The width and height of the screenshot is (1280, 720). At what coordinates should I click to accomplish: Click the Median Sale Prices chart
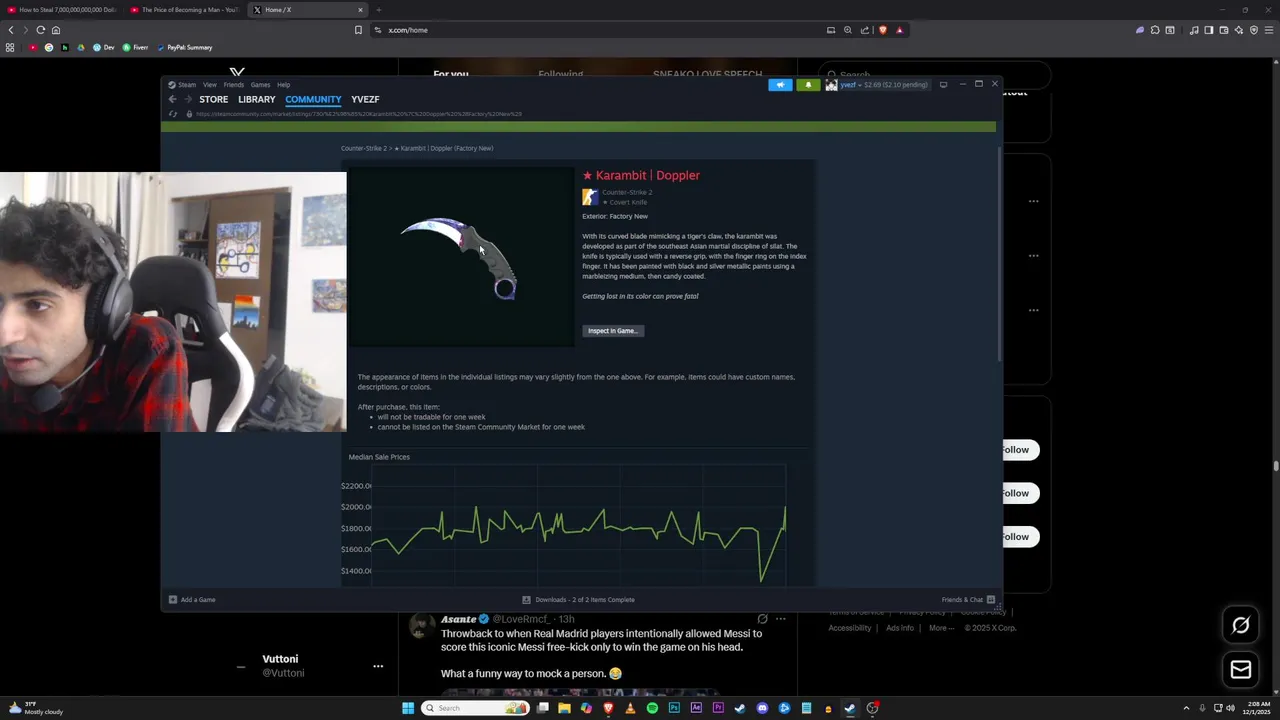(578, 525)
